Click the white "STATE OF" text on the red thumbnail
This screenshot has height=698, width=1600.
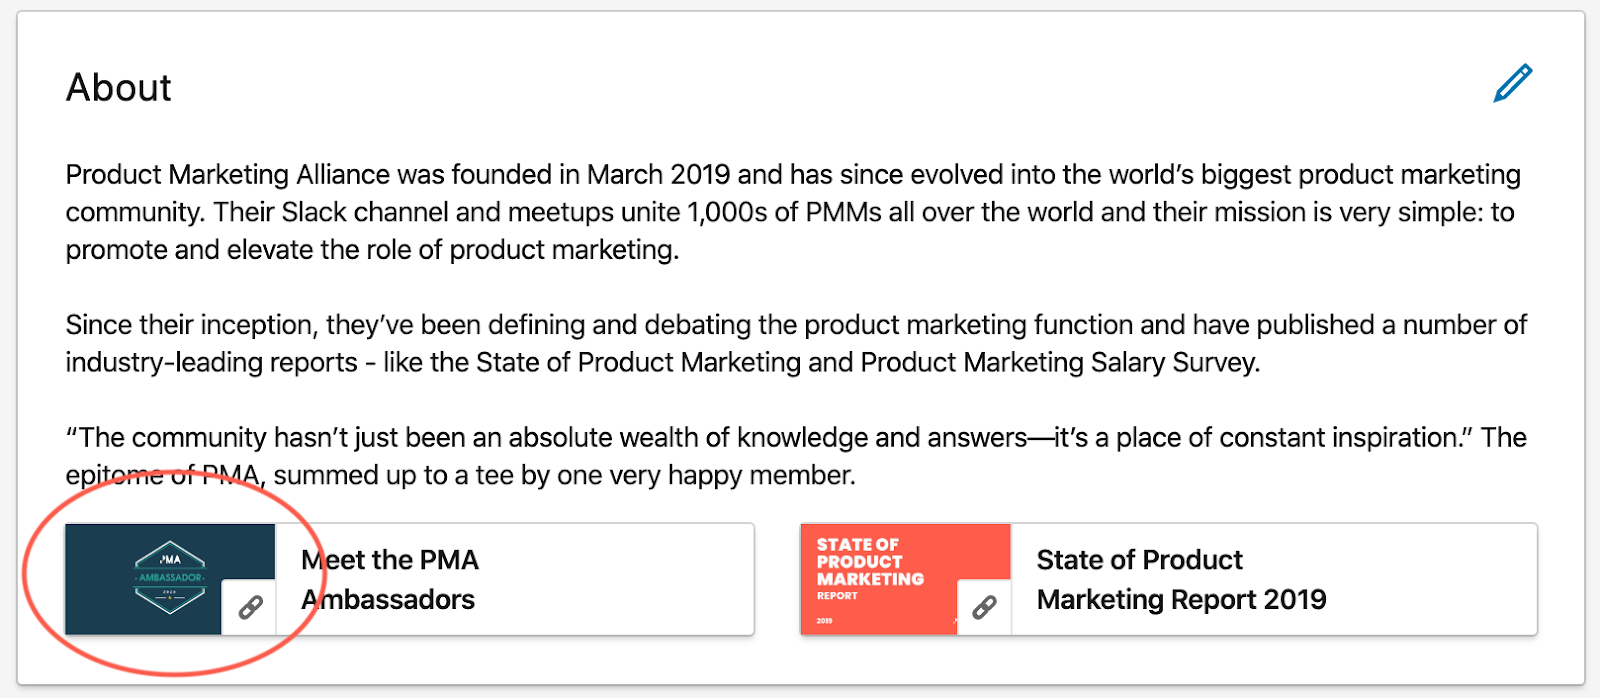[x=857, y=545]
